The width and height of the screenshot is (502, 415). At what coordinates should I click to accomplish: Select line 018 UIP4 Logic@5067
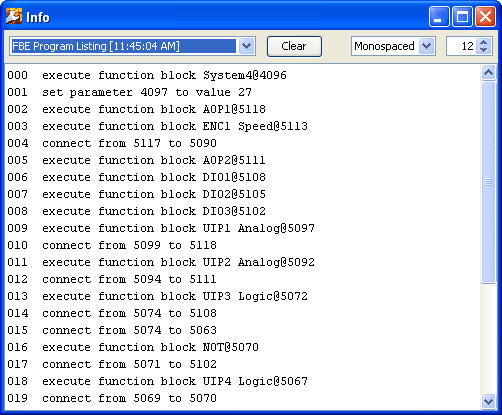tap(157, 381)
